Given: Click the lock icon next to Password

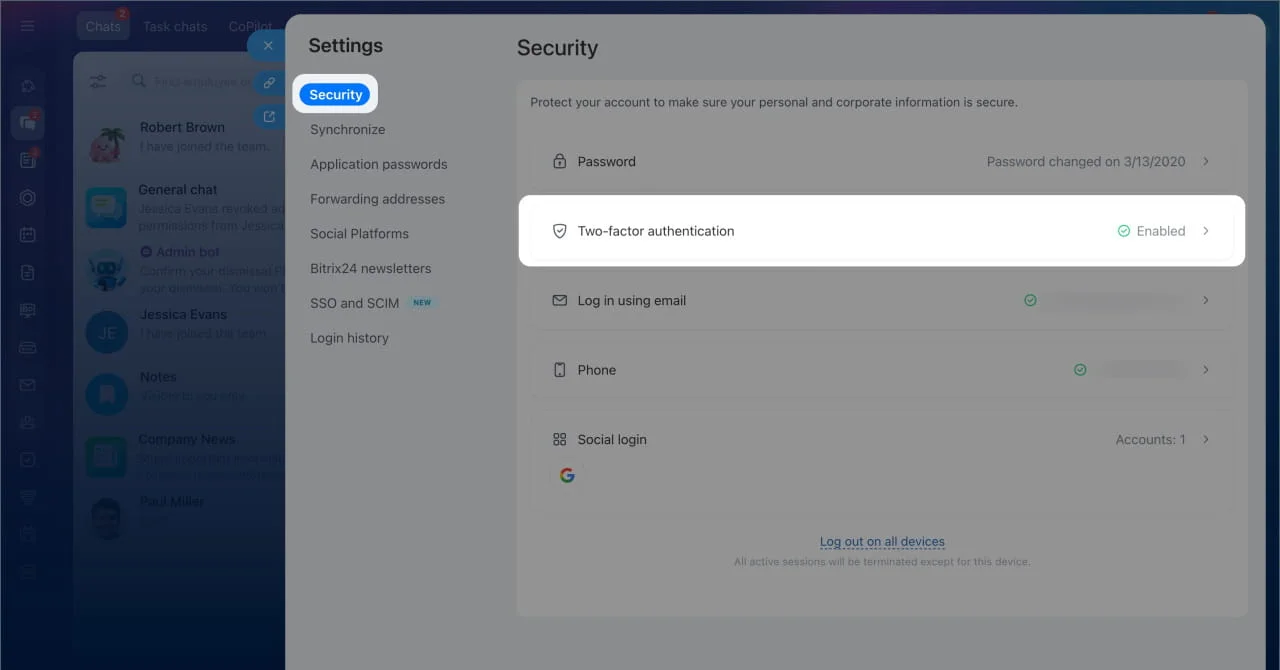Looking at the screenshot, I should click(x=559, y=161).
